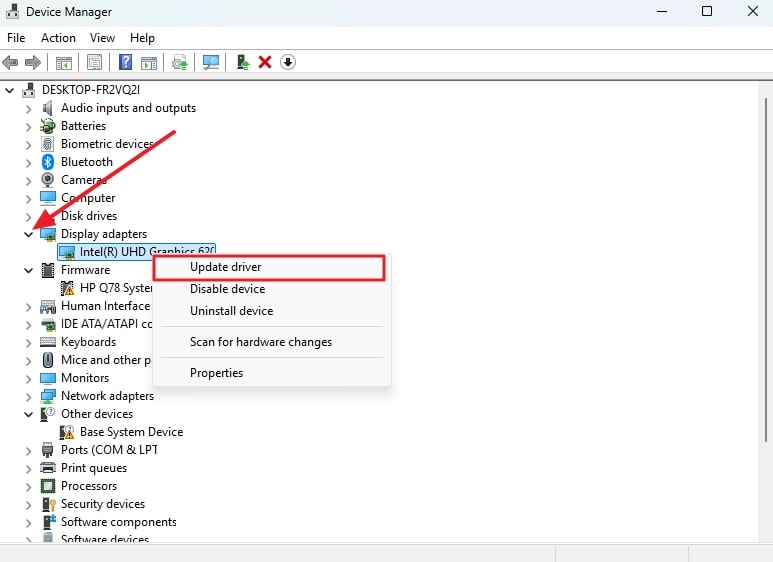Click the Computer category monitor icon
This screenshot has height=562, width=773.
click(48, 198)
